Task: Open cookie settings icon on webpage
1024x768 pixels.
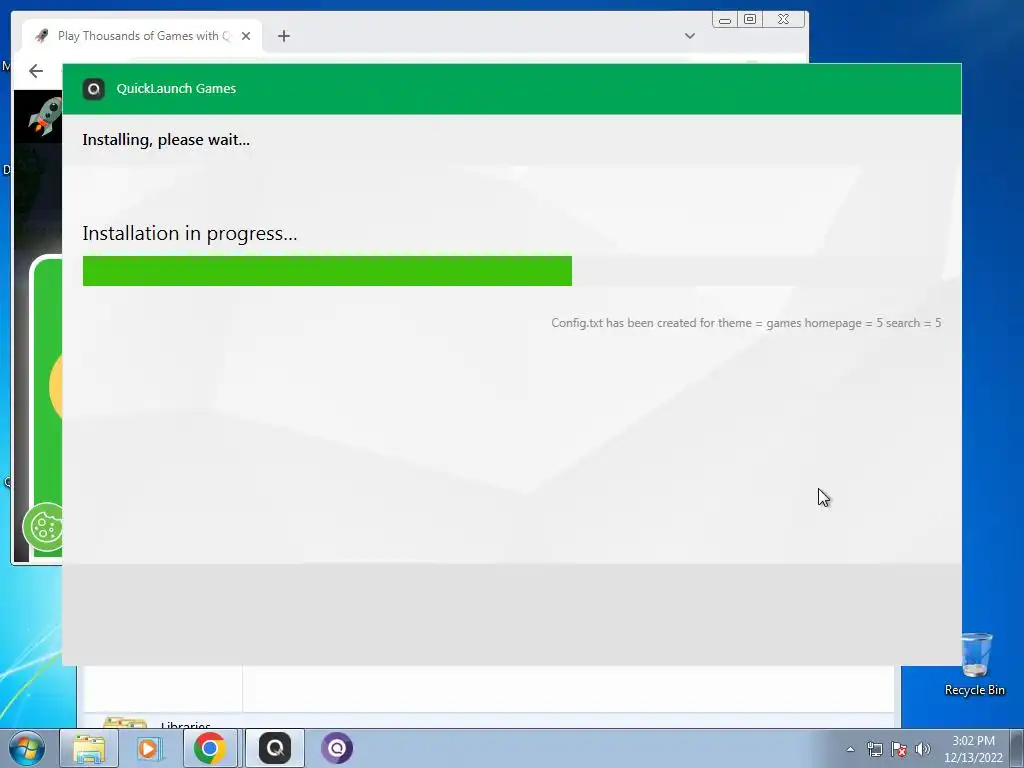Action: pos(43,527)
